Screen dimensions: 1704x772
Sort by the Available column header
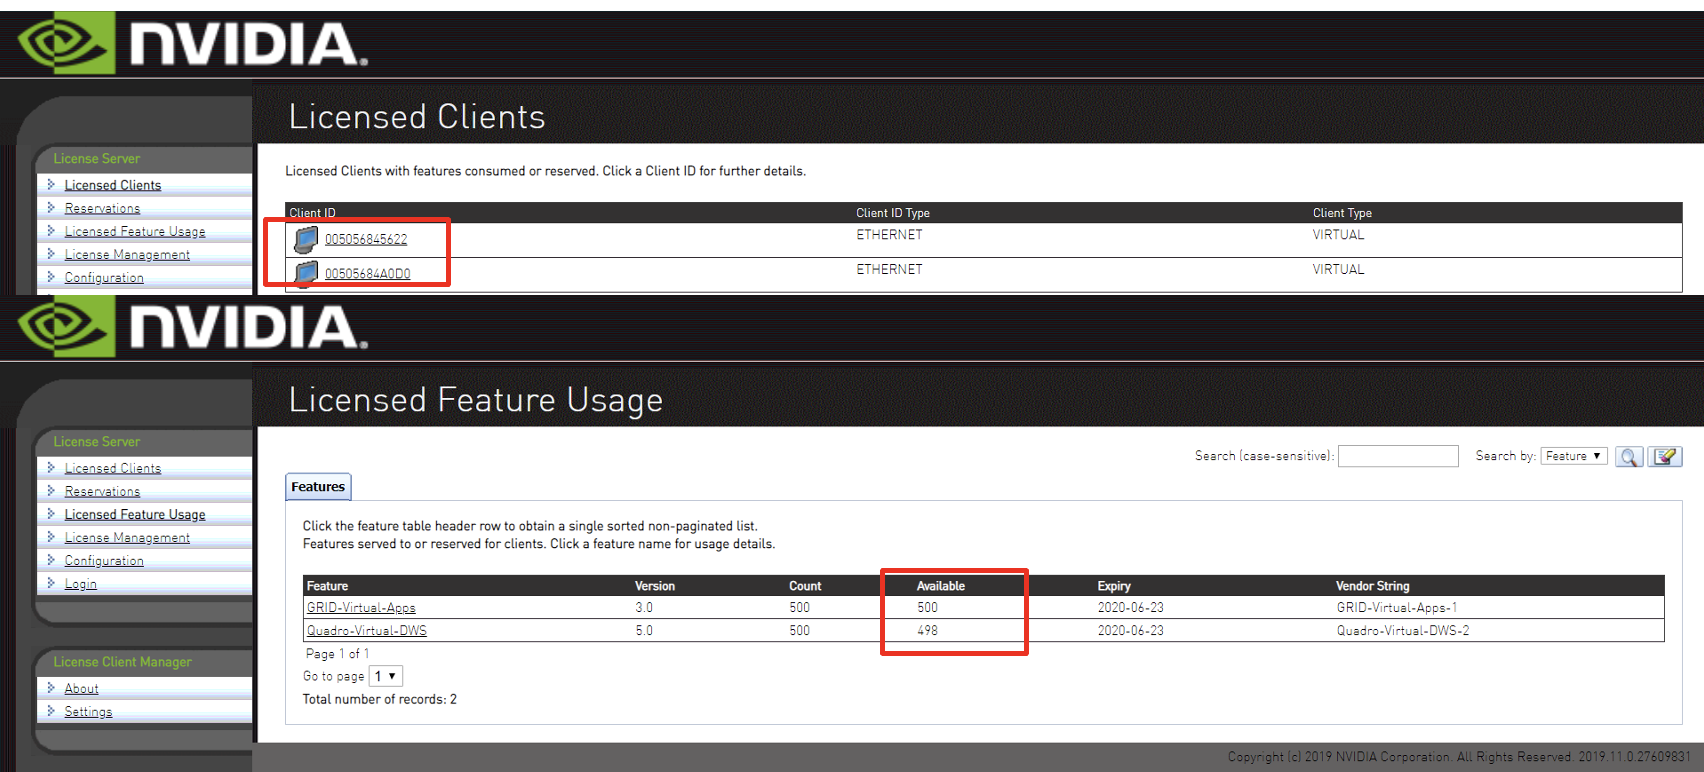(x=941, y=586)
